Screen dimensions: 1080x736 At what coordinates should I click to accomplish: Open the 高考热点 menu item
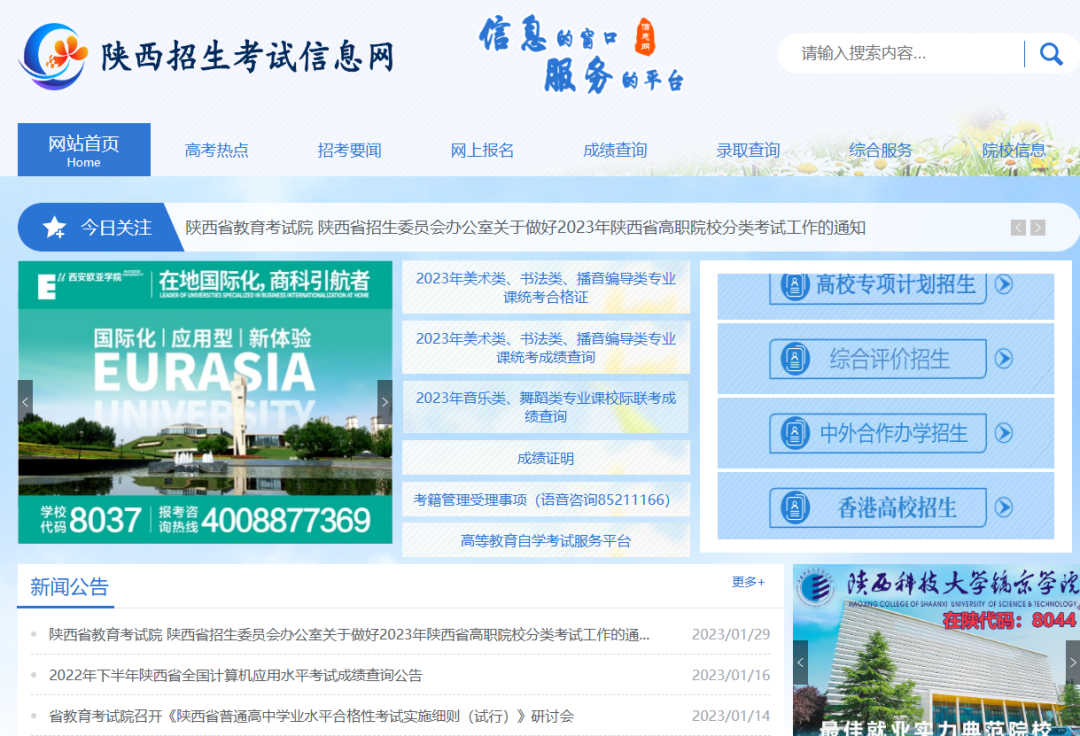(x=216, y=150)
